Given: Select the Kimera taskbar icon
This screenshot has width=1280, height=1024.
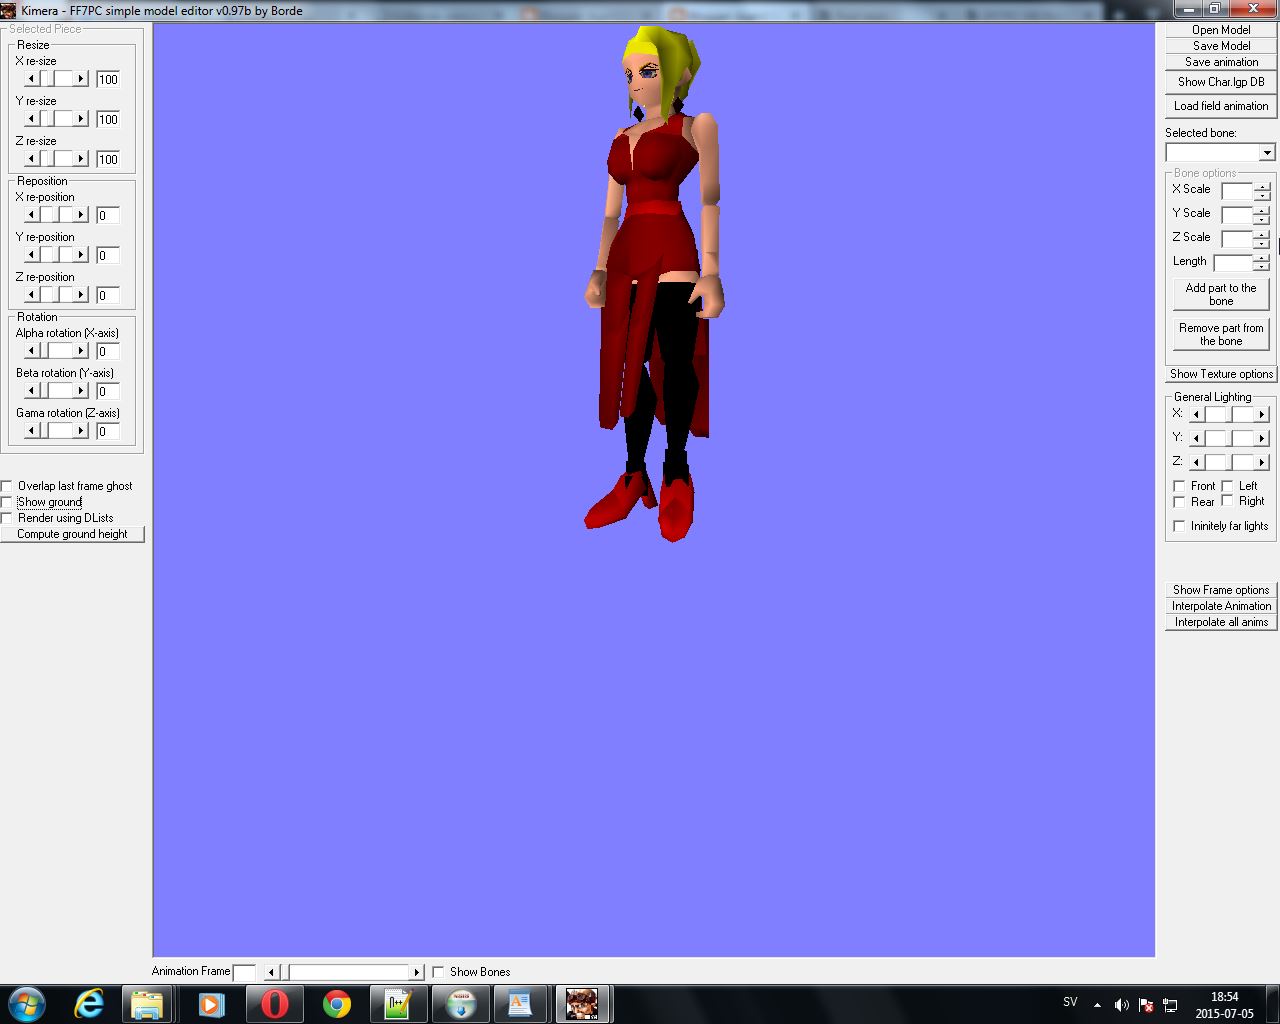Looking at the screenshot, I should point(582,1003).
